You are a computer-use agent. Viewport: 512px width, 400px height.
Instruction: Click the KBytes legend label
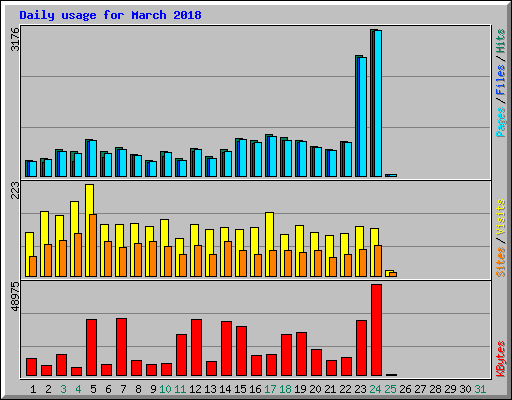point(500,359)
